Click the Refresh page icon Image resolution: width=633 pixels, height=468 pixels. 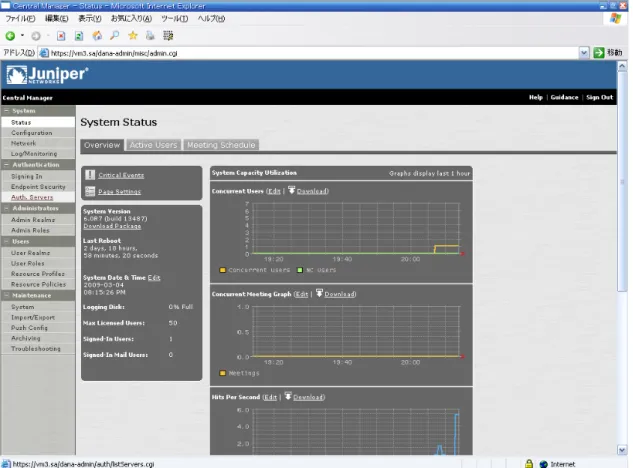coord(79,36)
